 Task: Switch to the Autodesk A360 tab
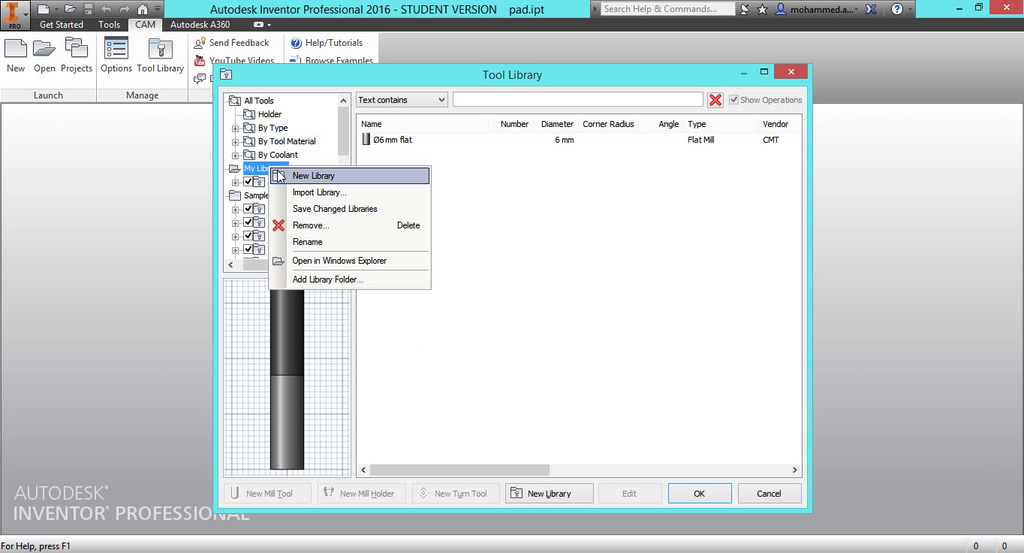[200, 25]
